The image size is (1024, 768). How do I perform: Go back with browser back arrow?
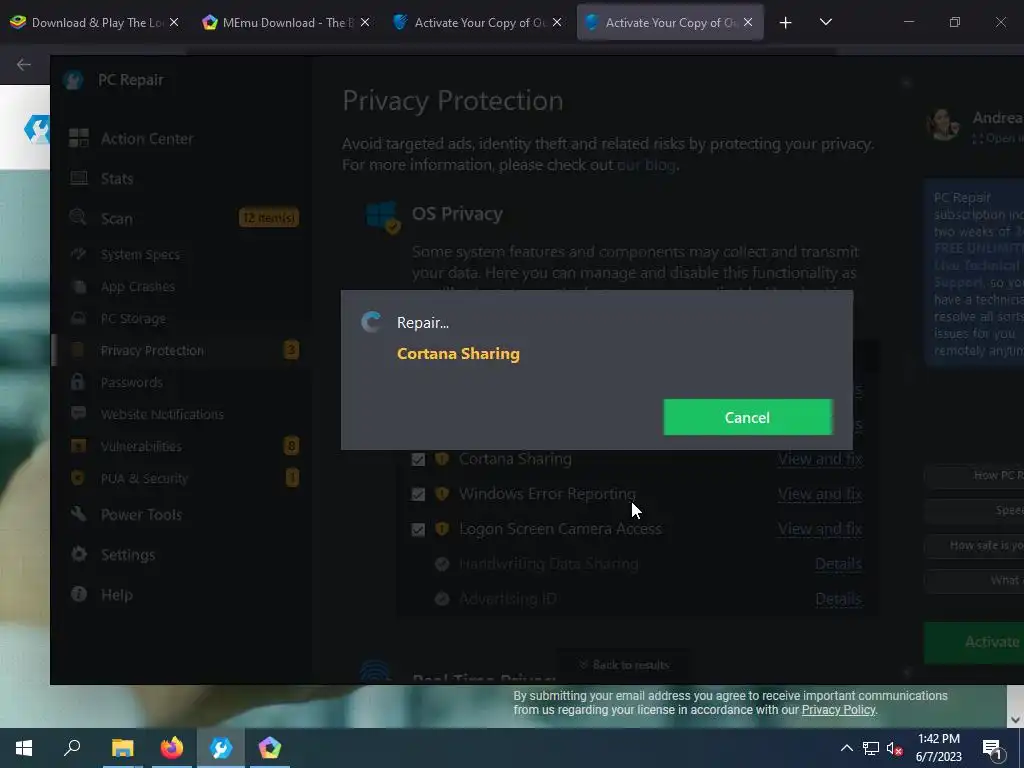coord(24,64)
